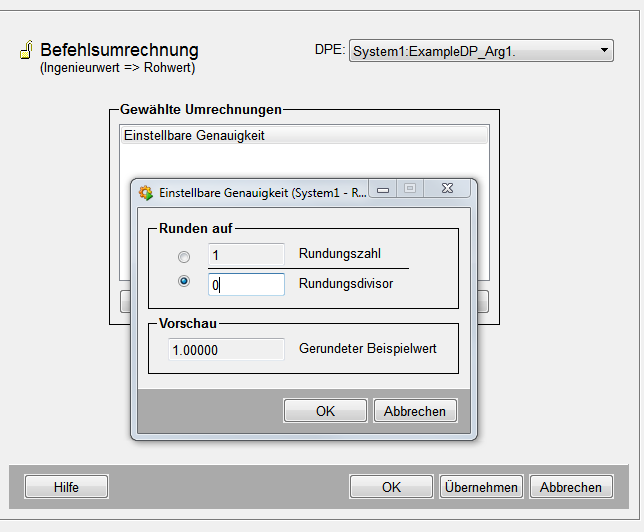The image size is (644, 532).
Task: Apply changes with Übernehmen
Action: coord(481,487)
